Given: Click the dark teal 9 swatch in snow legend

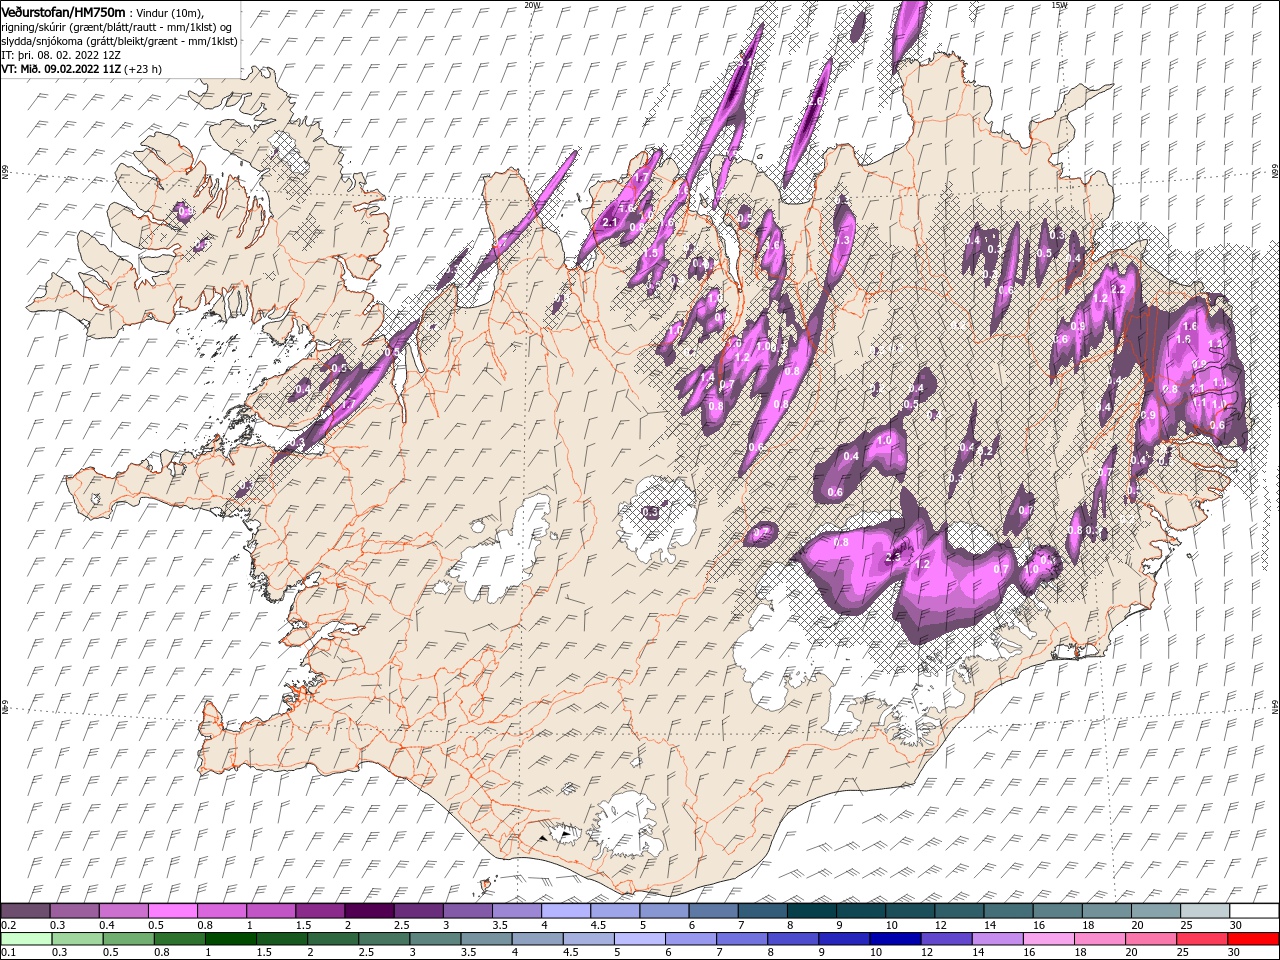Looking at the screenshot, I should point(861,910).
